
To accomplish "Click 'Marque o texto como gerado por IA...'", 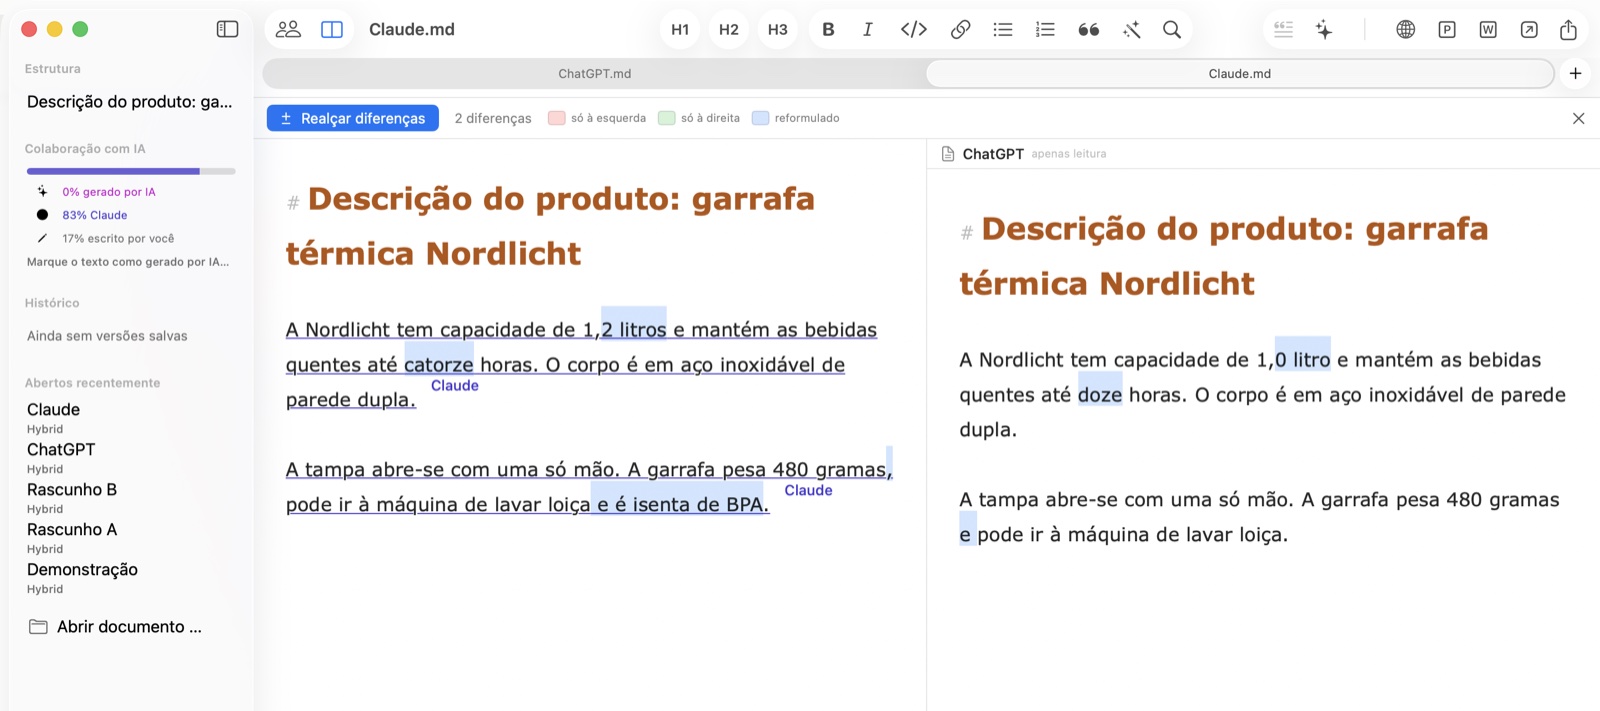I will pyautogui.click(x=128, y=262).
